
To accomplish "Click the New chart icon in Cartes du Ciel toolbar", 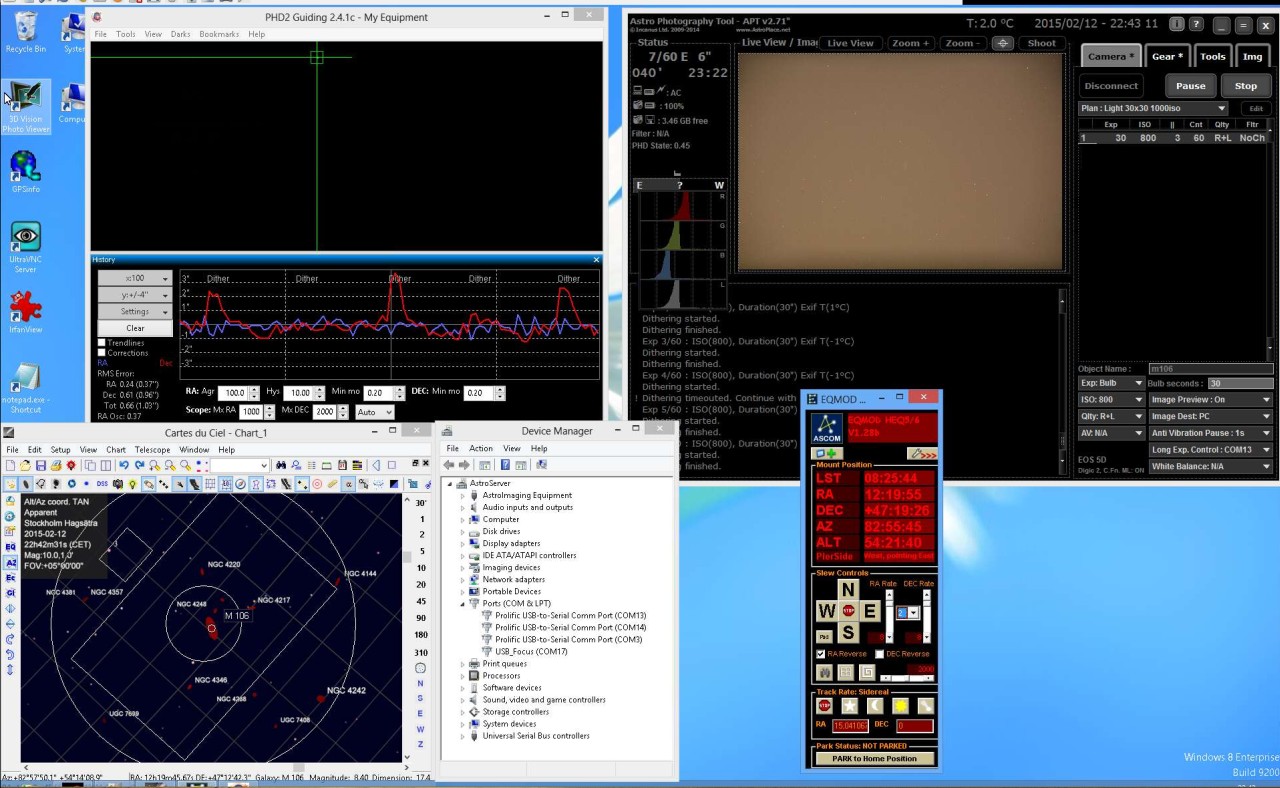I will (x=10, y=465).
